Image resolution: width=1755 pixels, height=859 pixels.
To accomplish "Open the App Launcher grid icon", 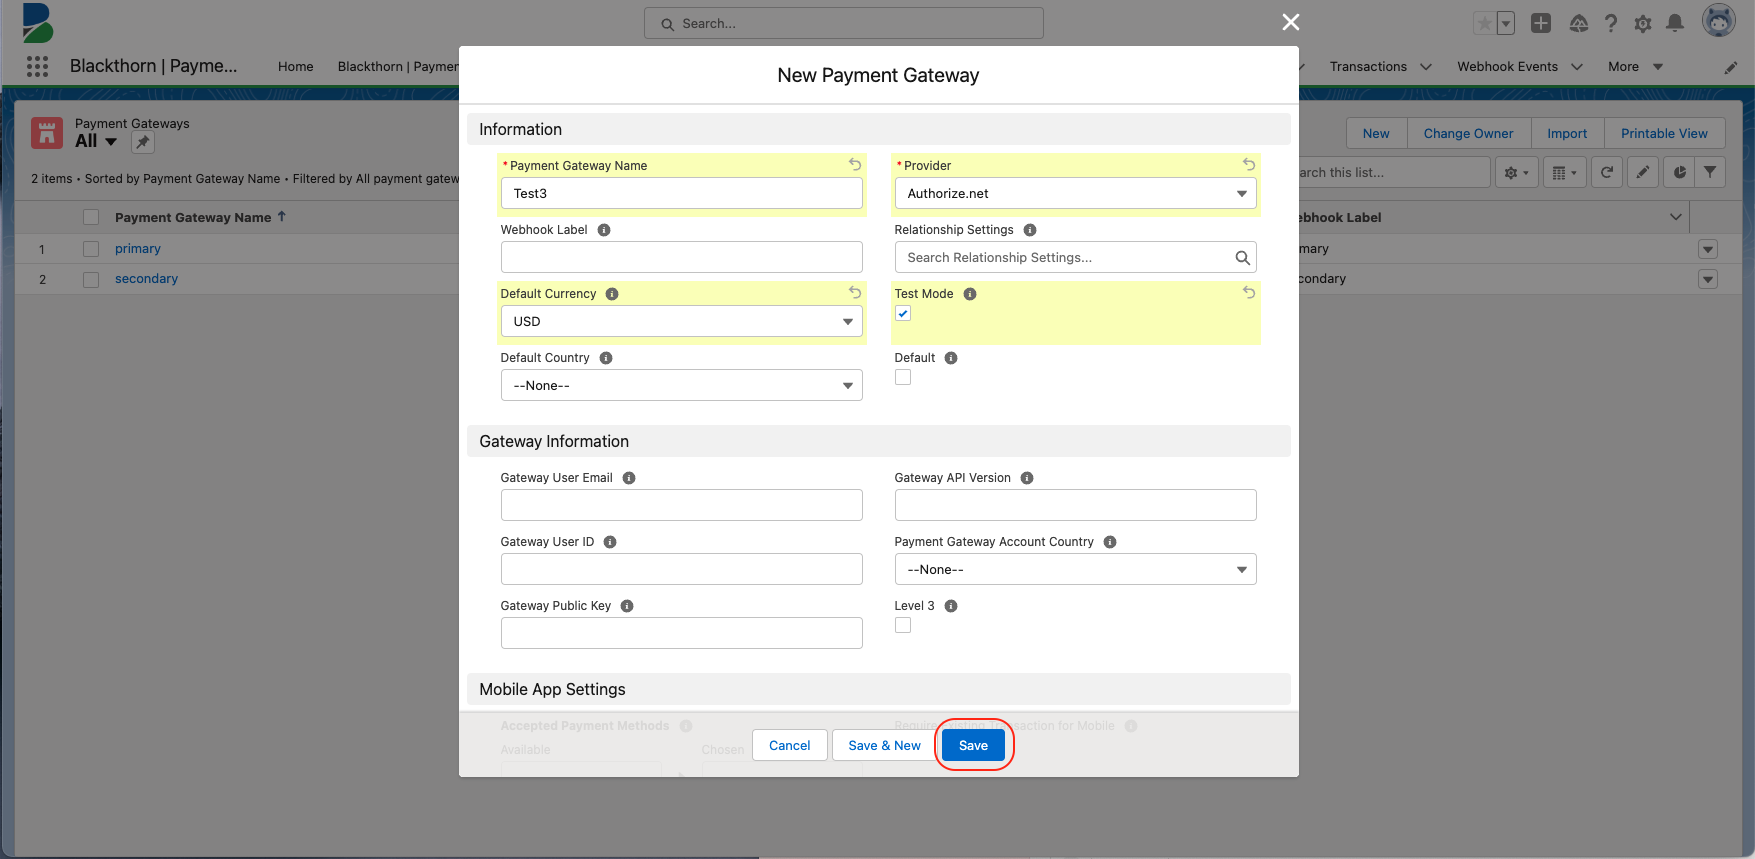I will click(37, 66).
